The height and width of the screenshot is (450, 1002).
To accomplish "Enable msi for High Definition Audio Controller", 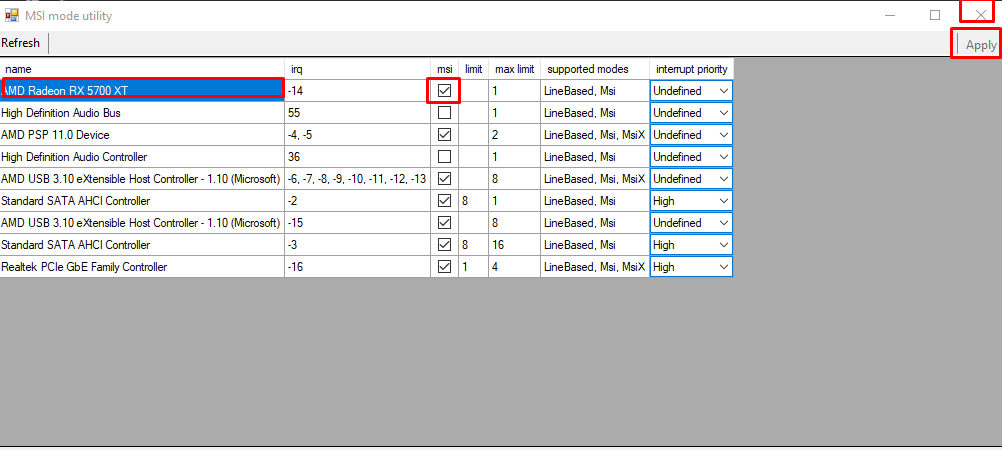I will point(444,157).
